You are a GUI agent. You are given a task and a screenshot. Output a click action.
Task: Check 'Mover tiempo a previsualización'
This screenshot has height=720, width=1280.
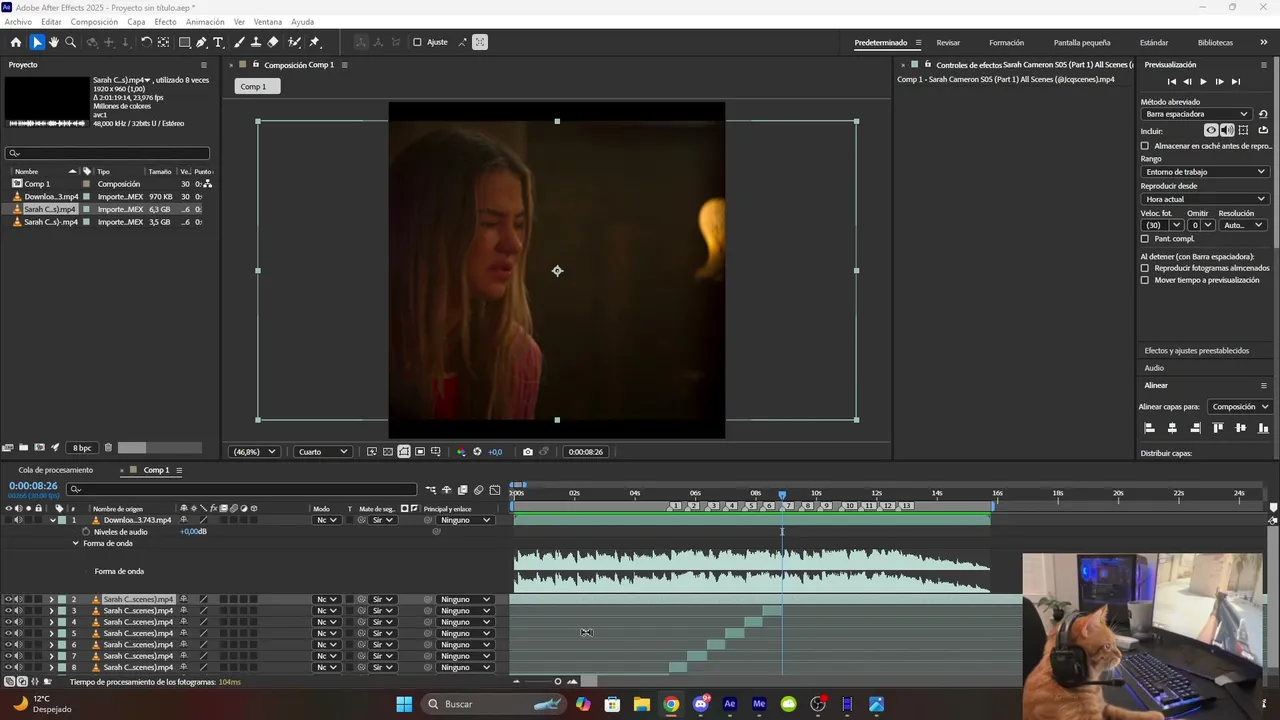pos(1145,280)
